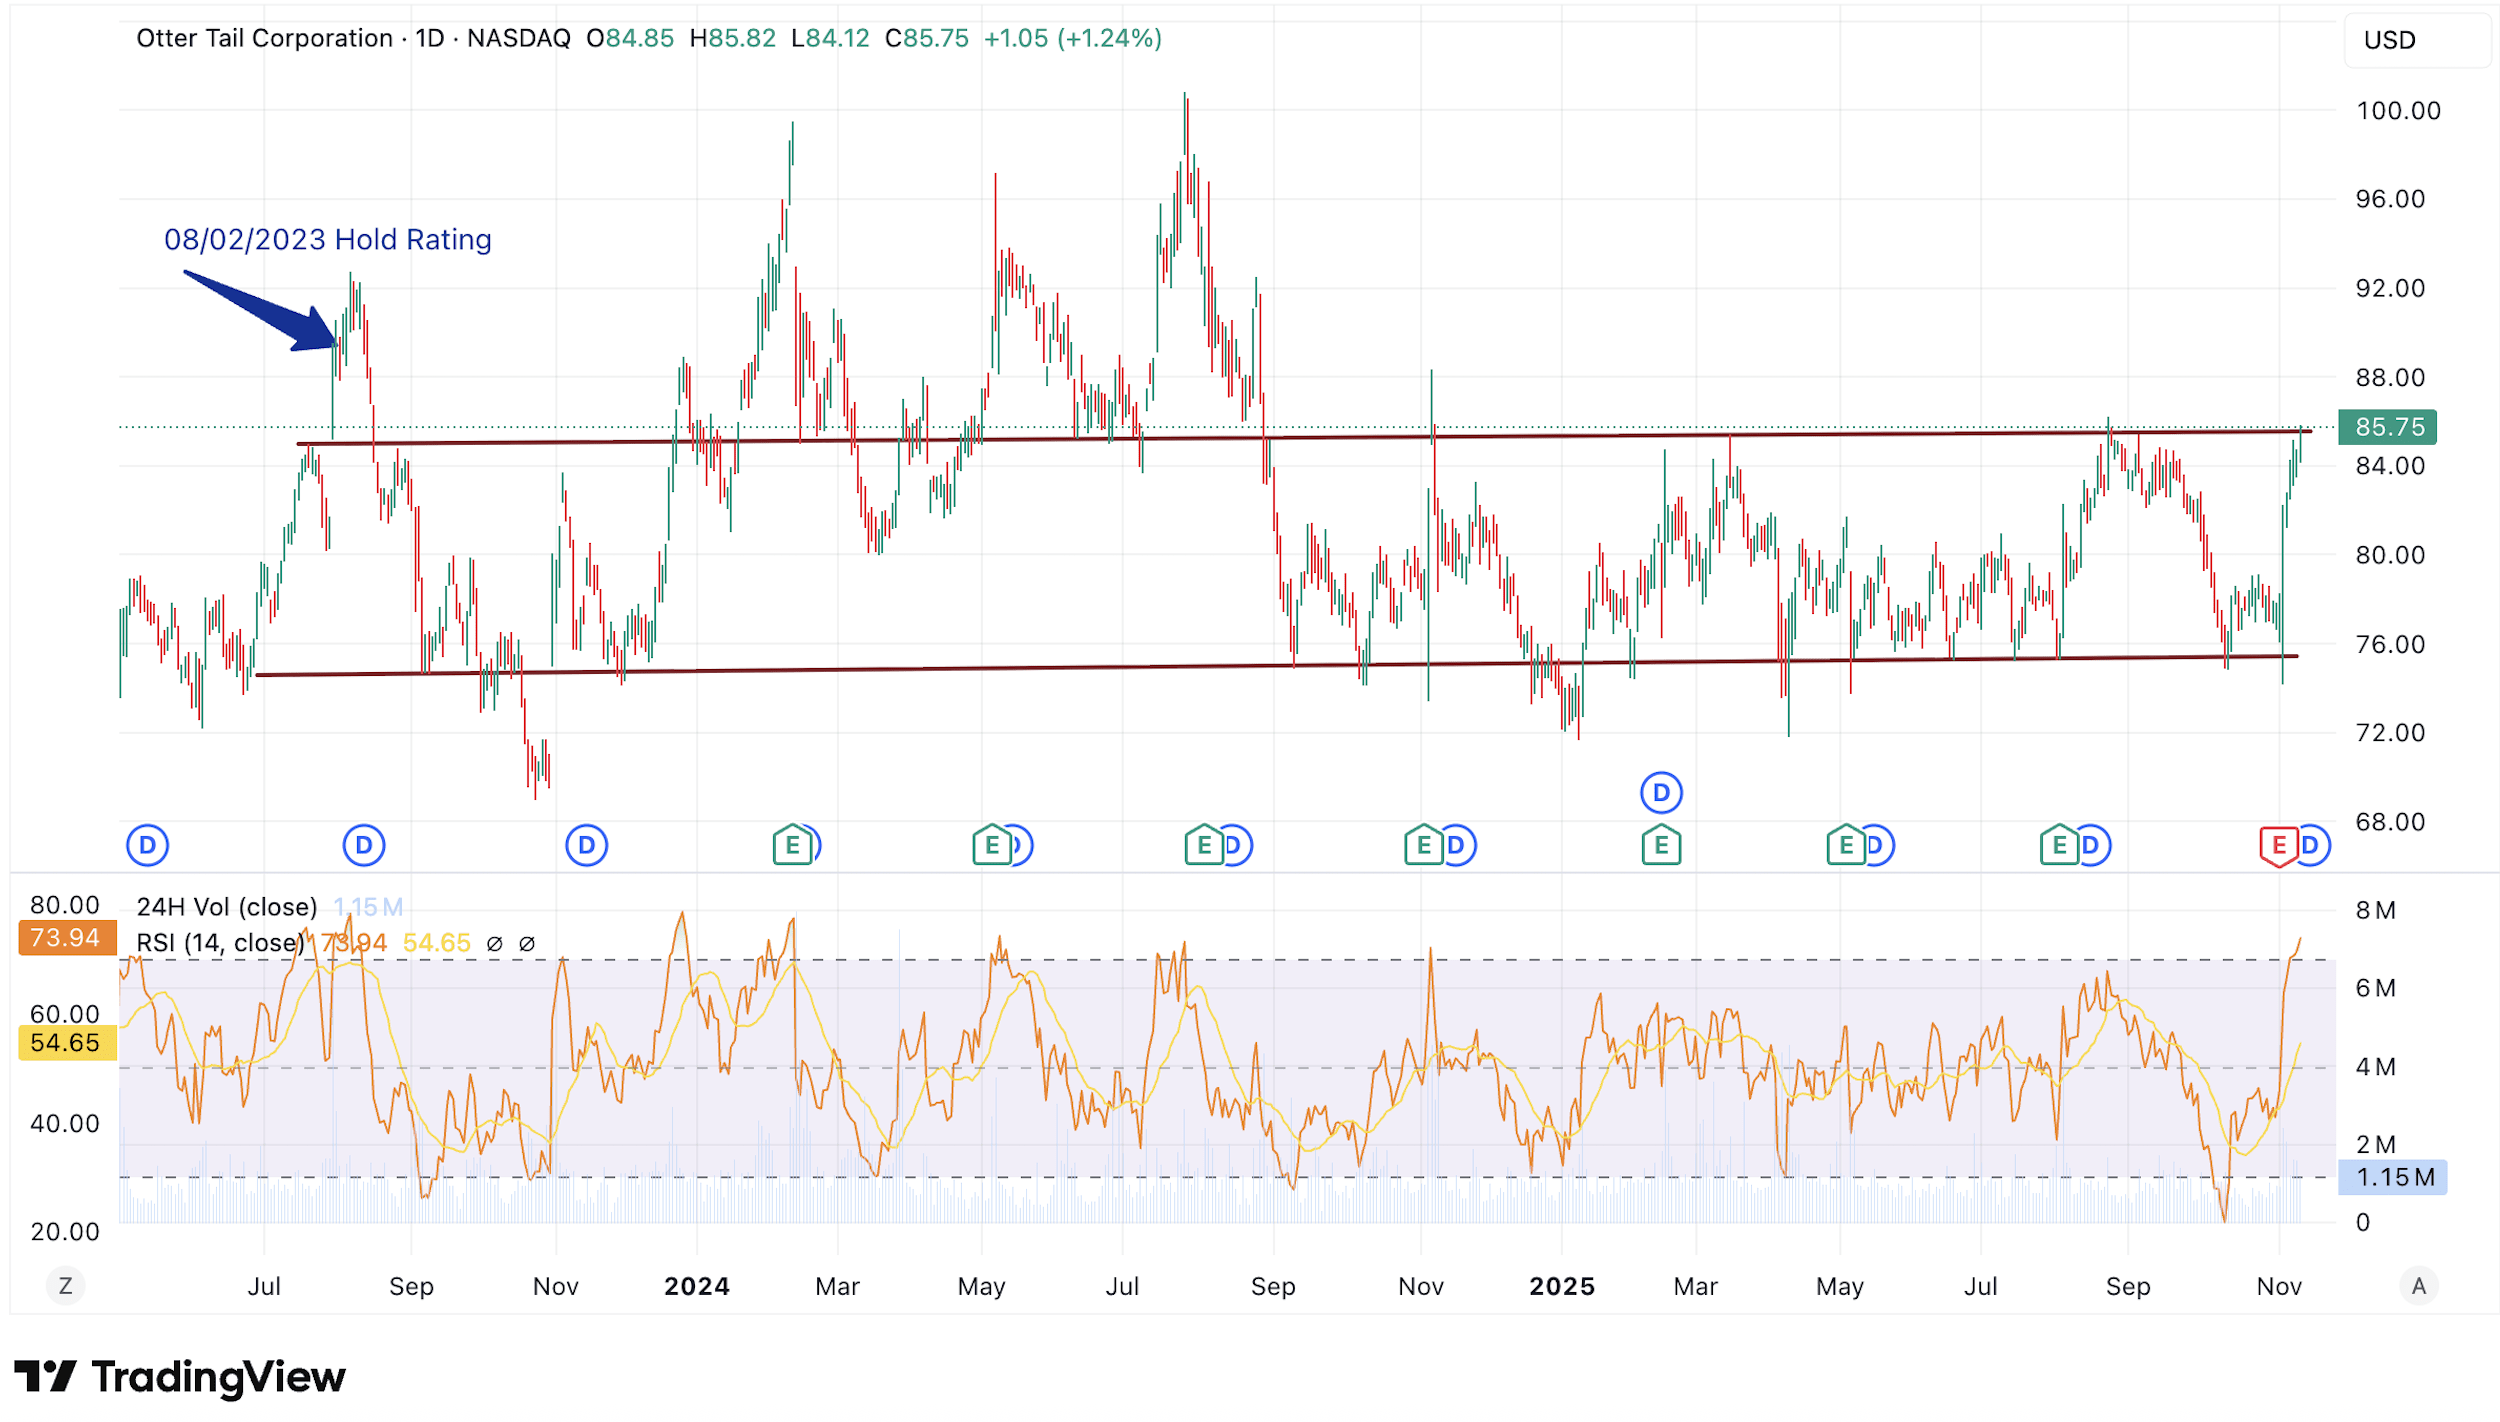Click the blue D dividend marker below the chart
The image size is (2500, 1422).
[x=148, y=845]
